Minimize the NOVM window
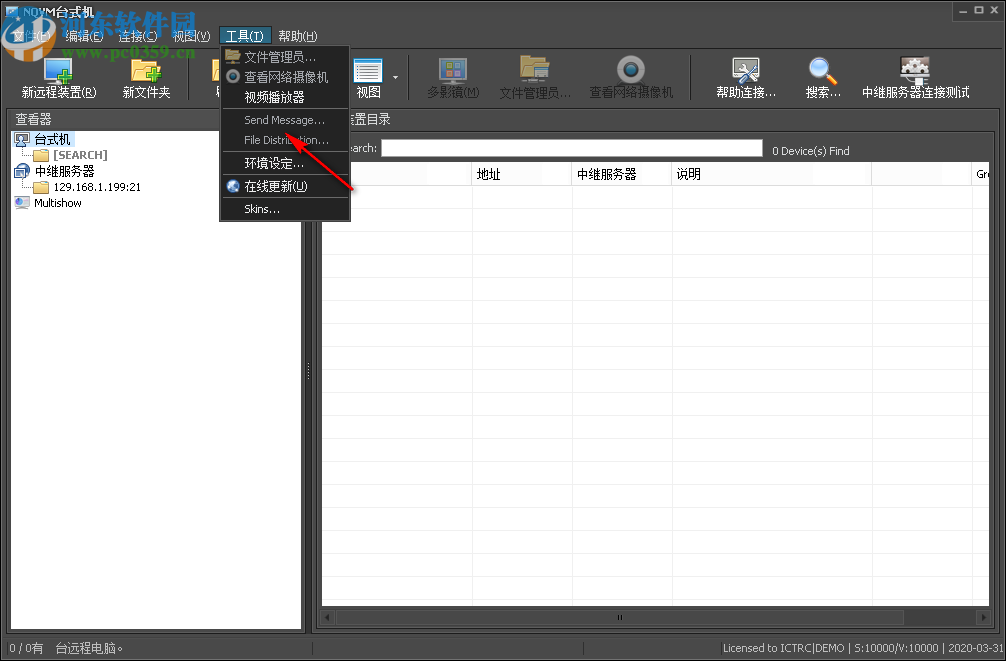Screen dimensions: 1006x661 tap(964, 11)
